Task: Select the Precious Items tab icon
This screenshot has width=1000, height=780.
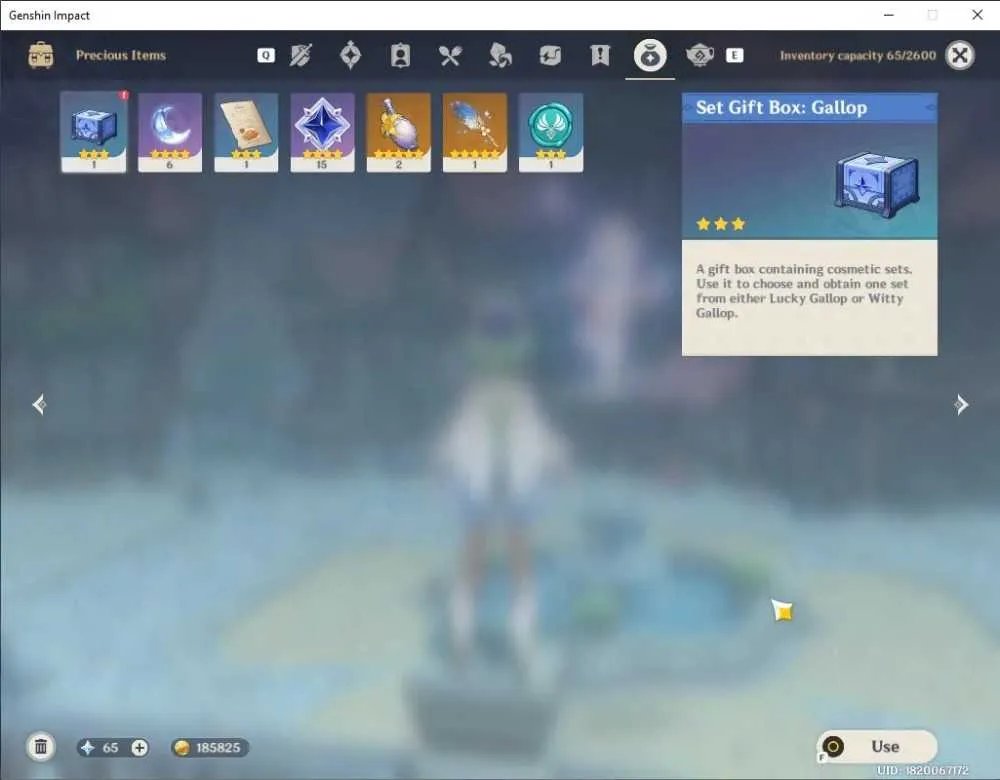Action: (650, 55)
